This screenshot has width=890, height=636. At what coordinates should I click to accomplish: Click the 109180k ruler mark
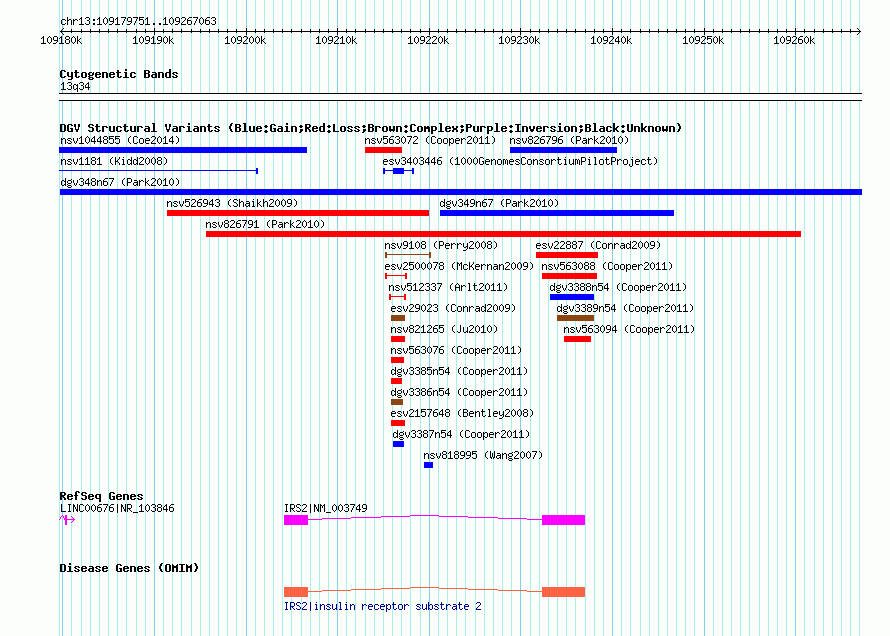[x=61, y=40]
